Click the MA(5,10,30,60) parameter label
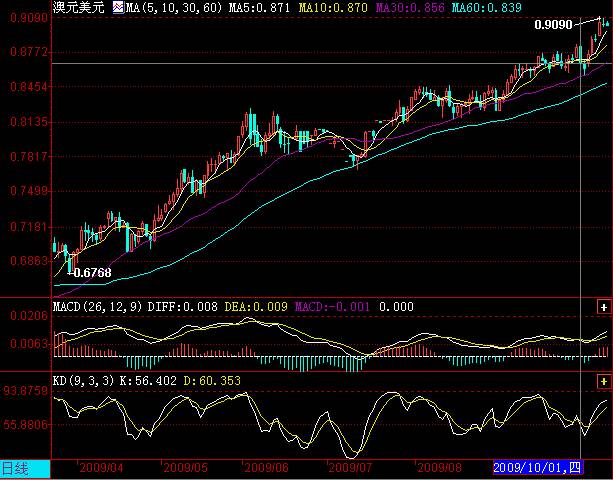Image resolution: width=613 pixels, height=480 pixels. pos(174,7)
